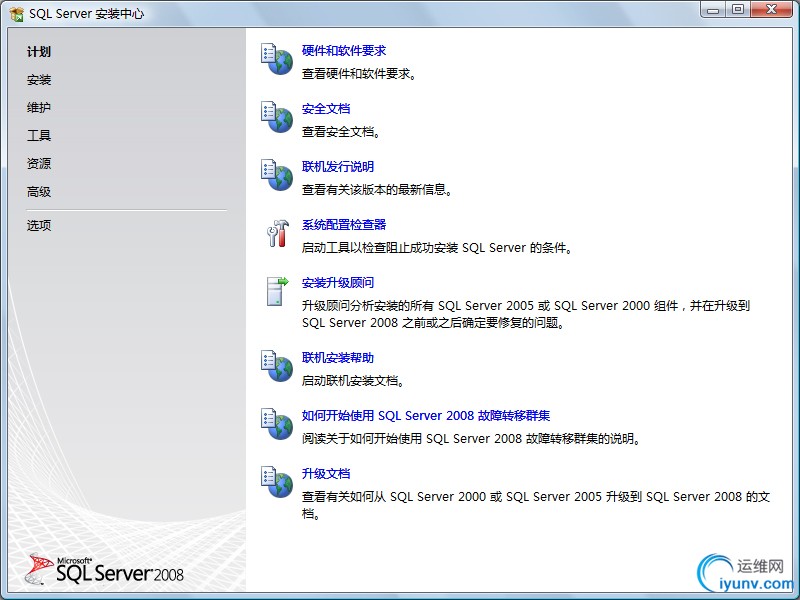Open the 维护 page in the sidebar

[x=39, y=108]
